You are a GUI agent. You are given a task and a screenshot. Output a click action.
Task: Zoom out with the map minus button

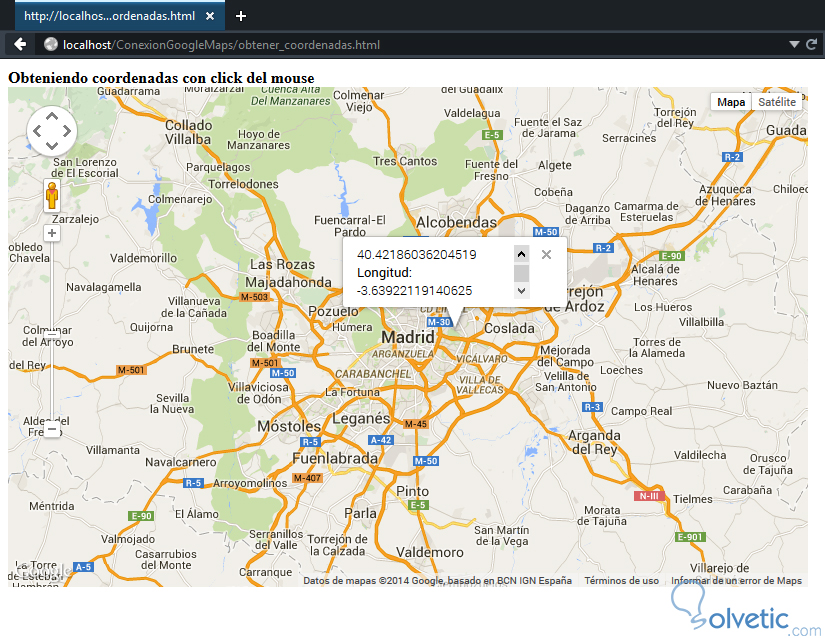click(52, 429)
